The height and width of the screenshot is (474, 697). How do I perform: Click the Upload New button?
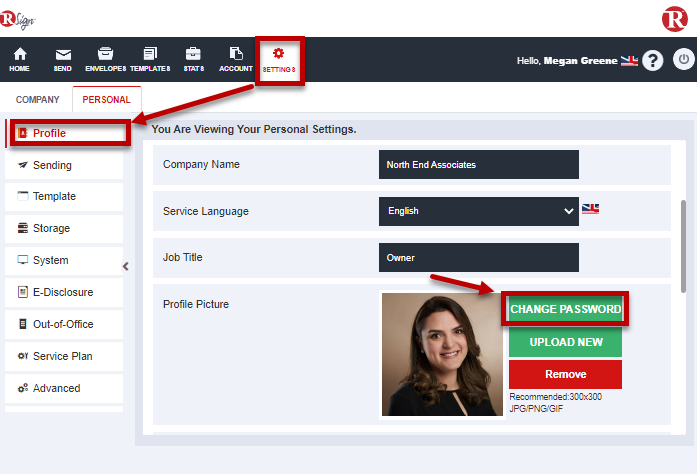[x=565, y=342]
